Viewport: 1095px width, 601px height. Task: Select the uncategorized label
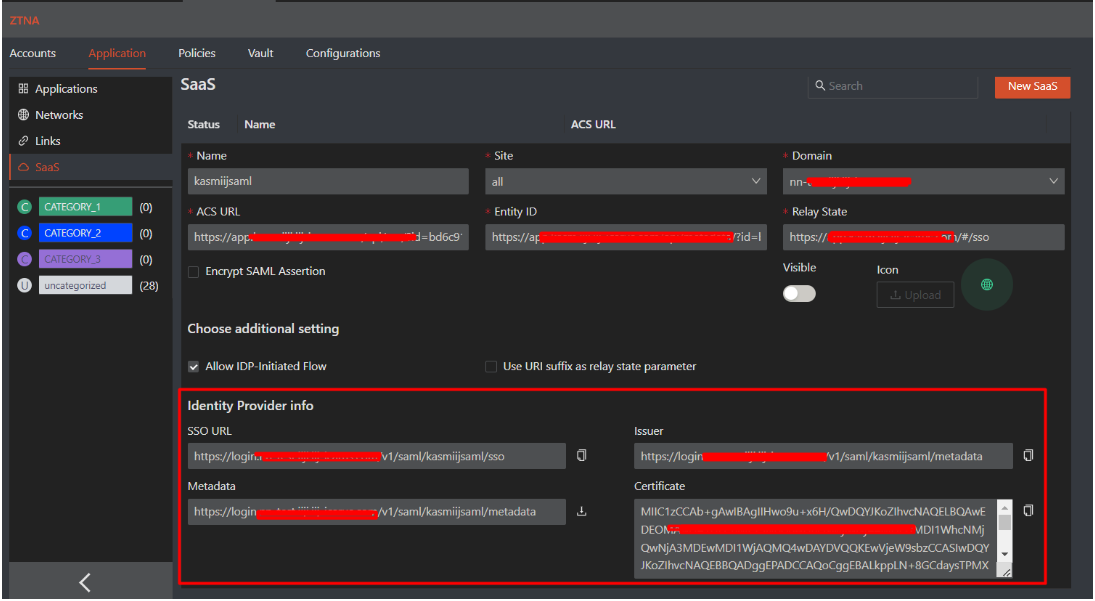click(x=85, y=285)
